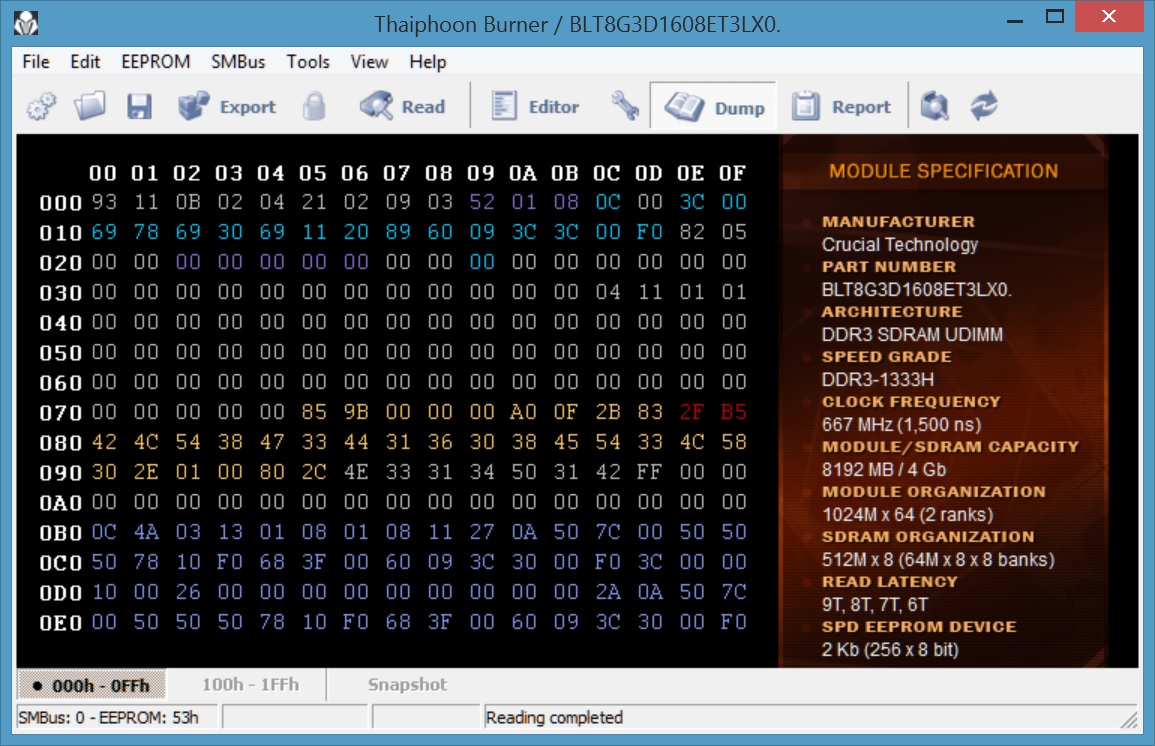Click the Reading completed status message
This screenshot has width=1155, height=746.
coord(554,717)
